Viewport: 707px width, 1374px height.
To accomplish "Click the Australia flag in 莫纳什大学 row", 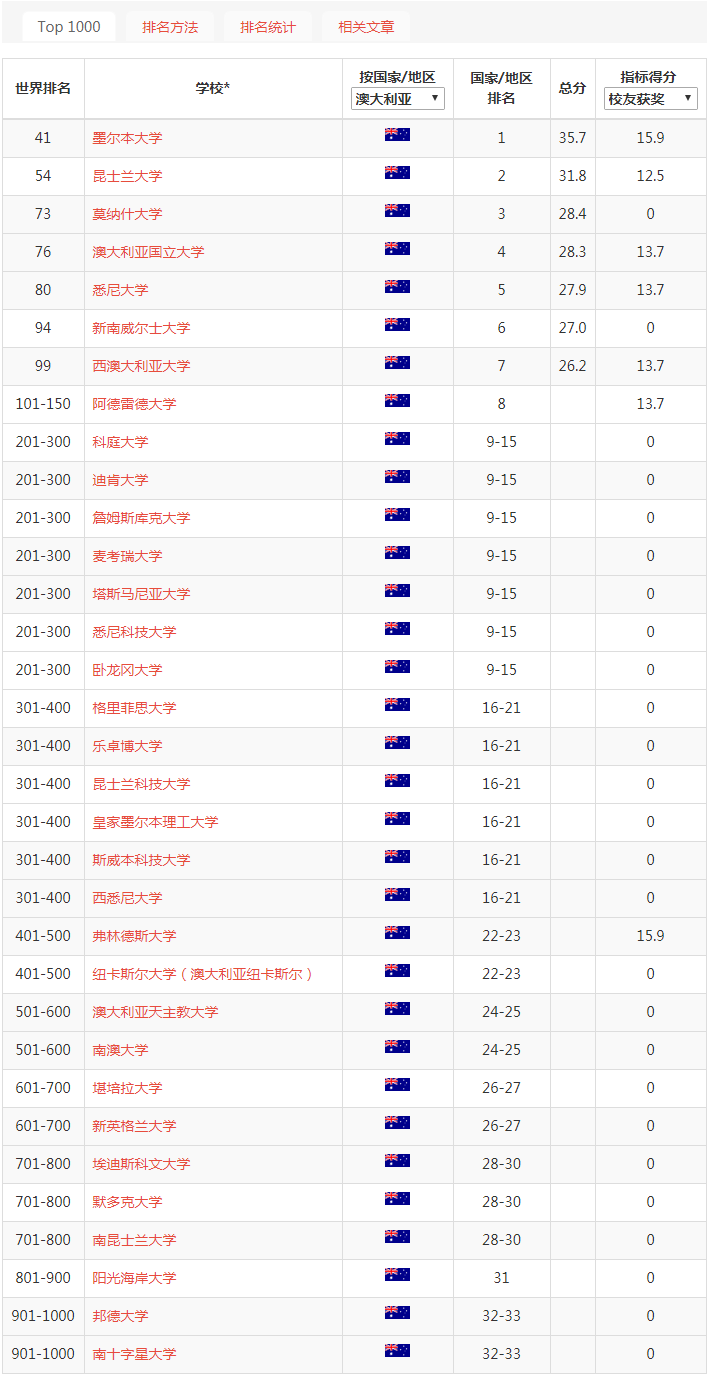I will click(x=397, y=211).
